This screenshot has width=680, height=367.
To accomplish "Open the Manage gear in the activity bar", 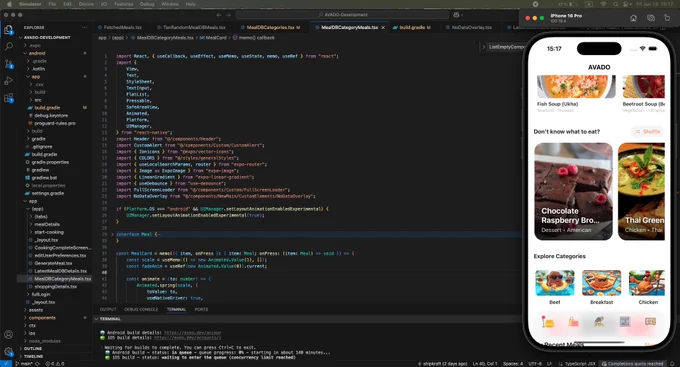I will pyautogui.click(x=8, y=351).
